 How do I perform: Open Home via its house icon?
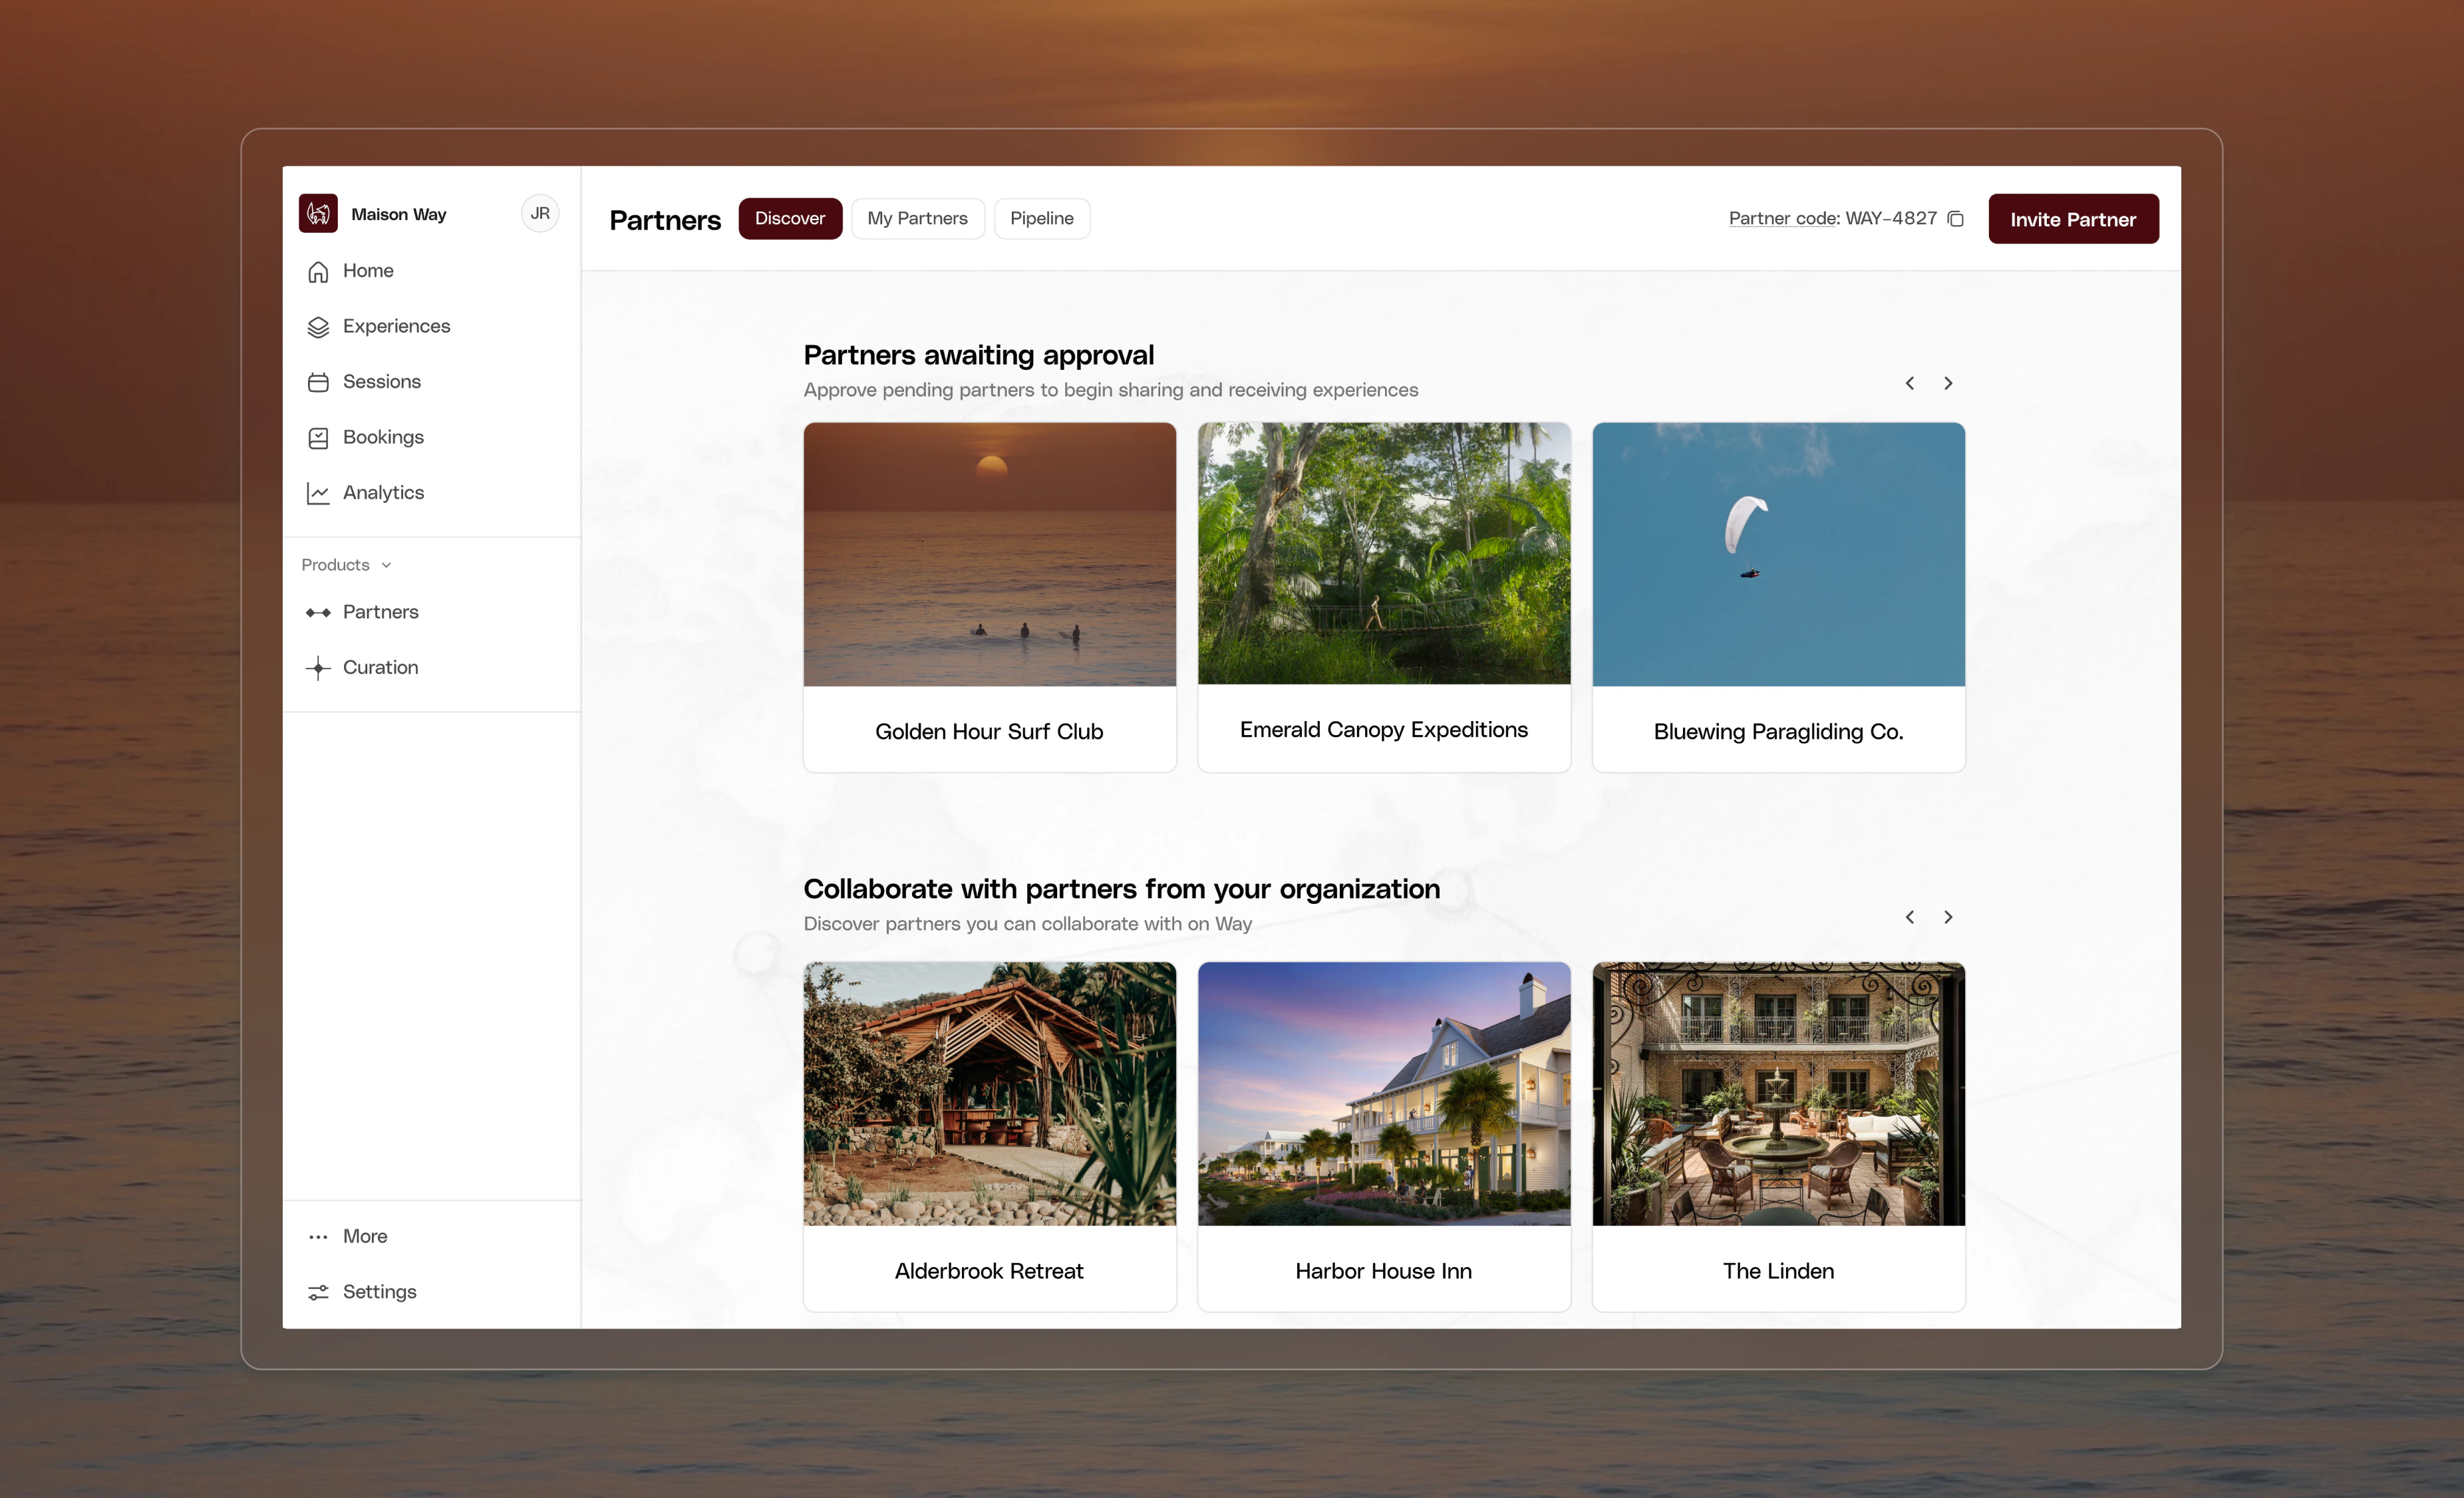tap(318, 272)
